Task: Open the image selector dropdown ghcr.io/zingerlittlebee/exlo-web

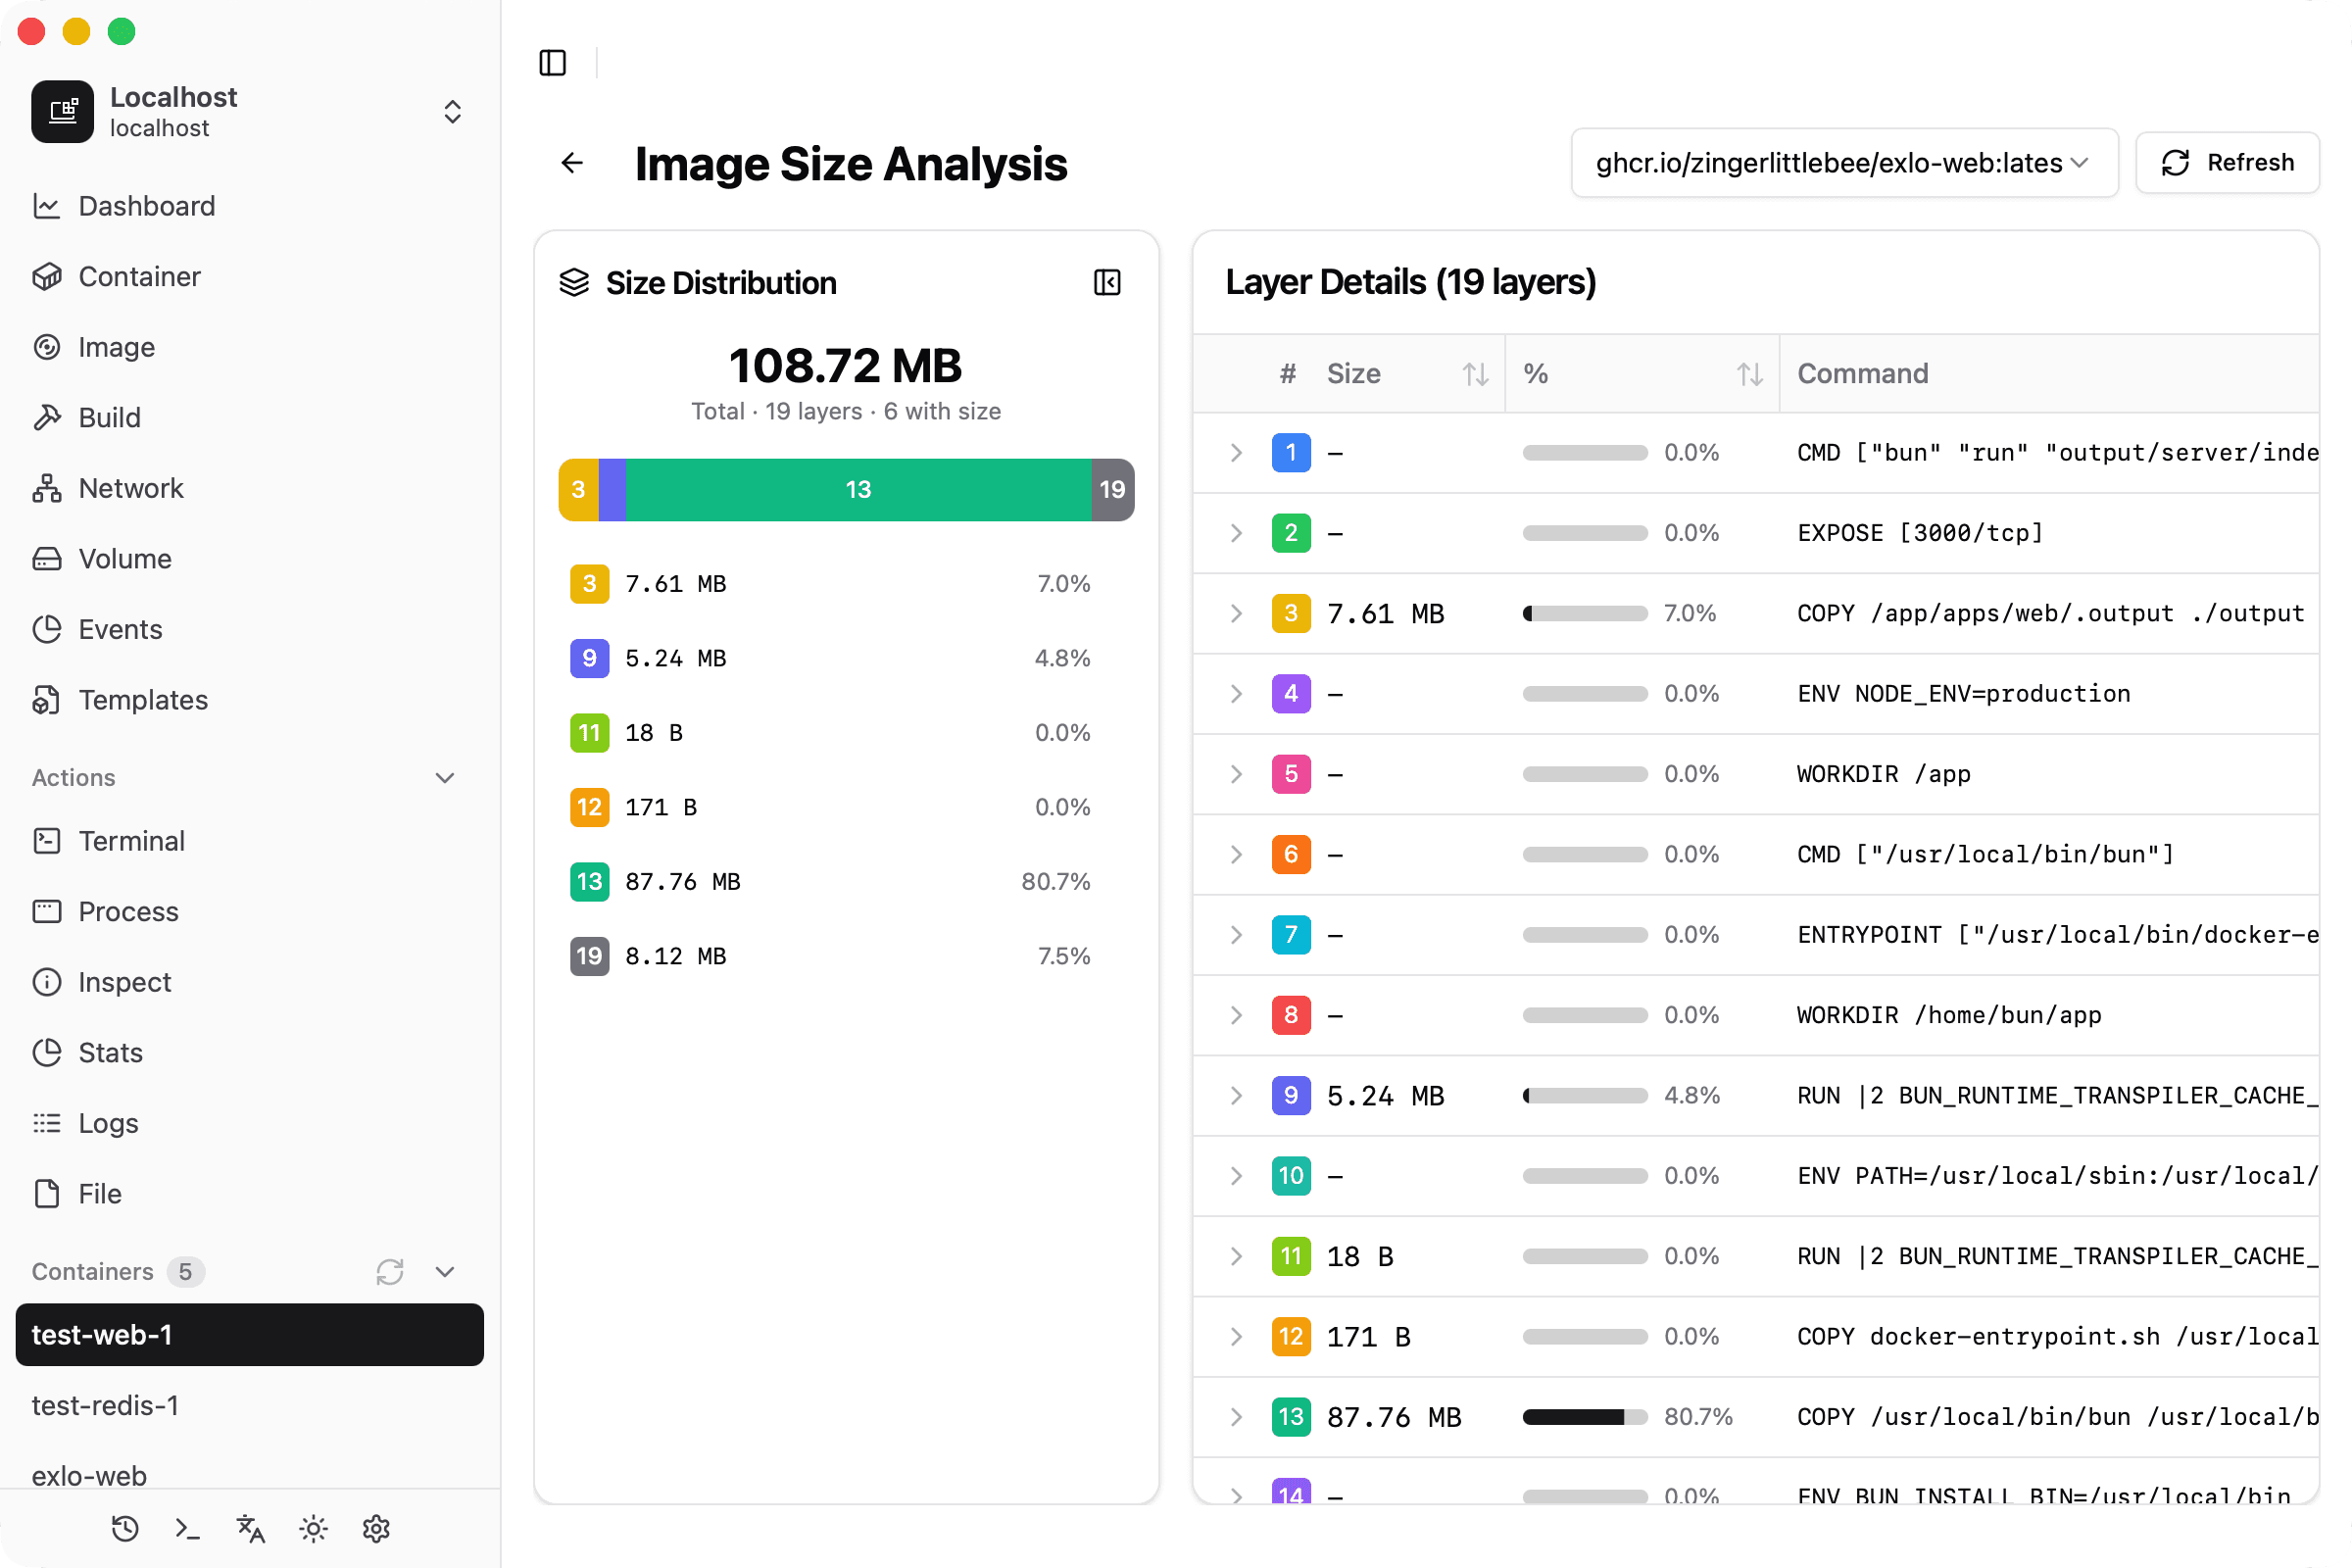Action: (x=1843, y=163)
